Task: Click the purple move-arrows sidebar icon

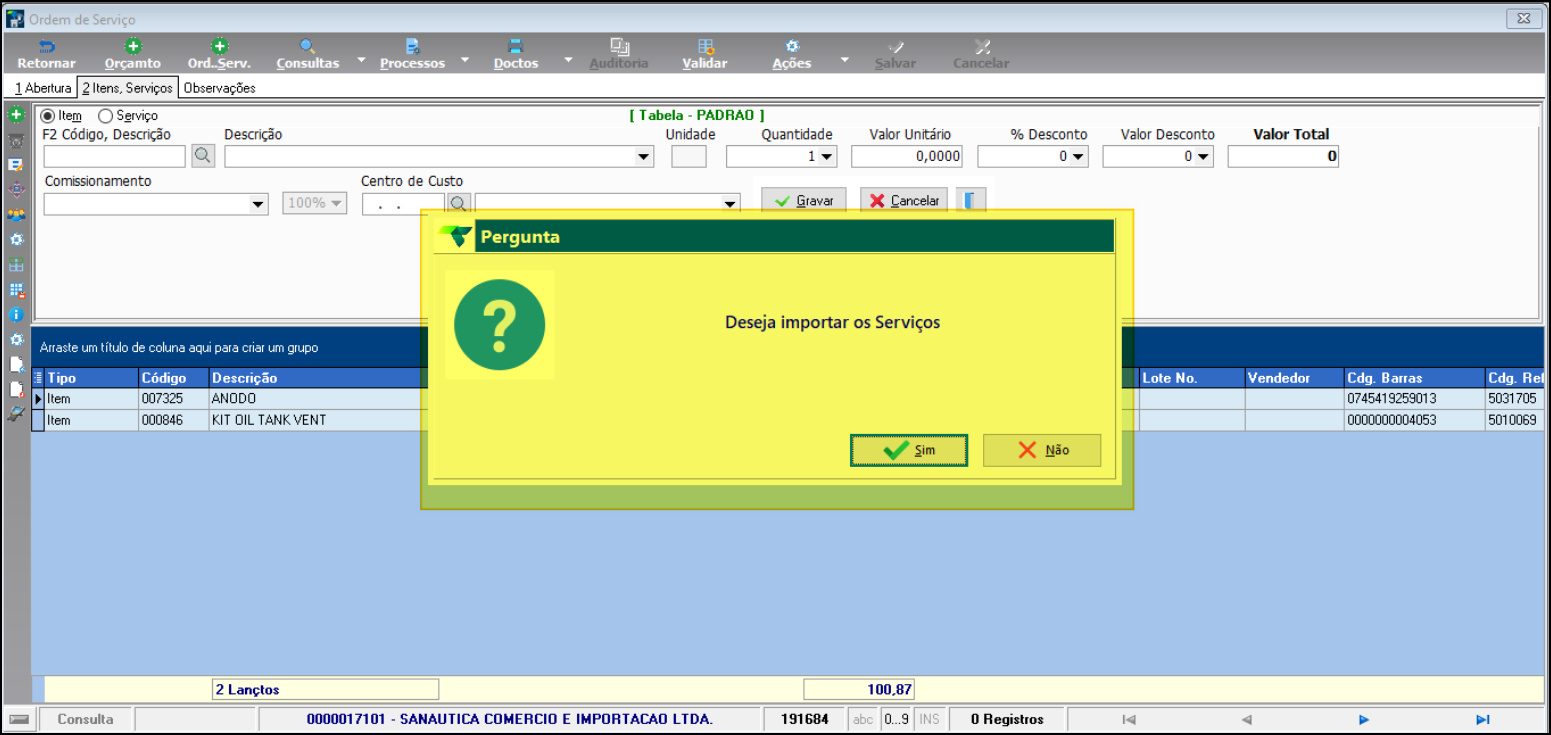Action: [x=16, y=190]
